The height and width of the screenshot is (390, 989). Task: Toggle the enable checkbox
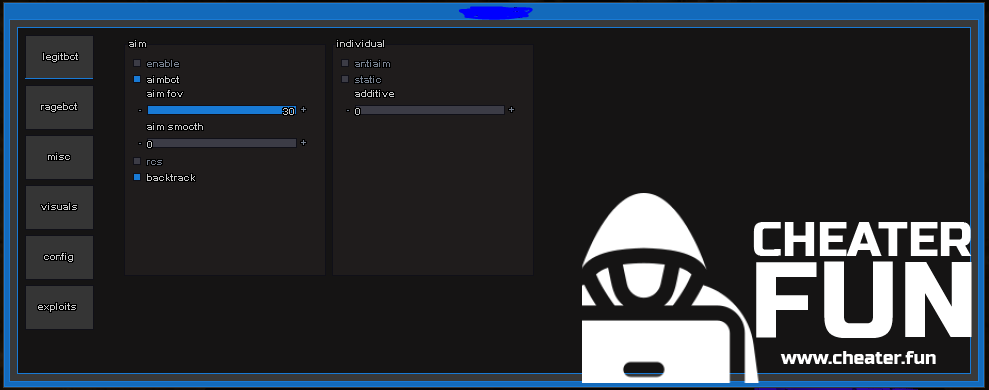[137, 63]
